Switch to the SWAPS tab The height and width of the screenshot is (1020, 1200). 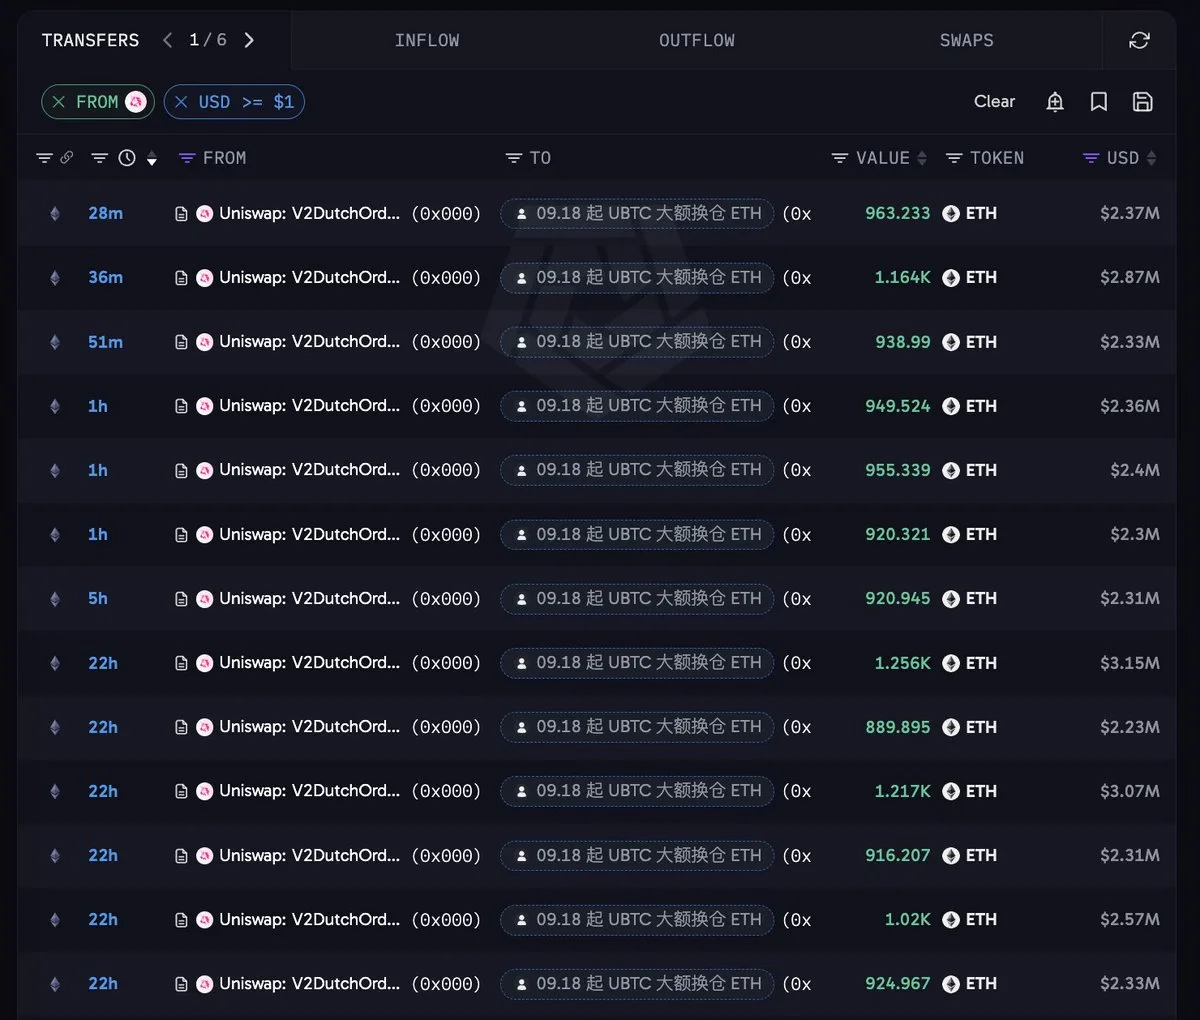click(x=967, y=40)
